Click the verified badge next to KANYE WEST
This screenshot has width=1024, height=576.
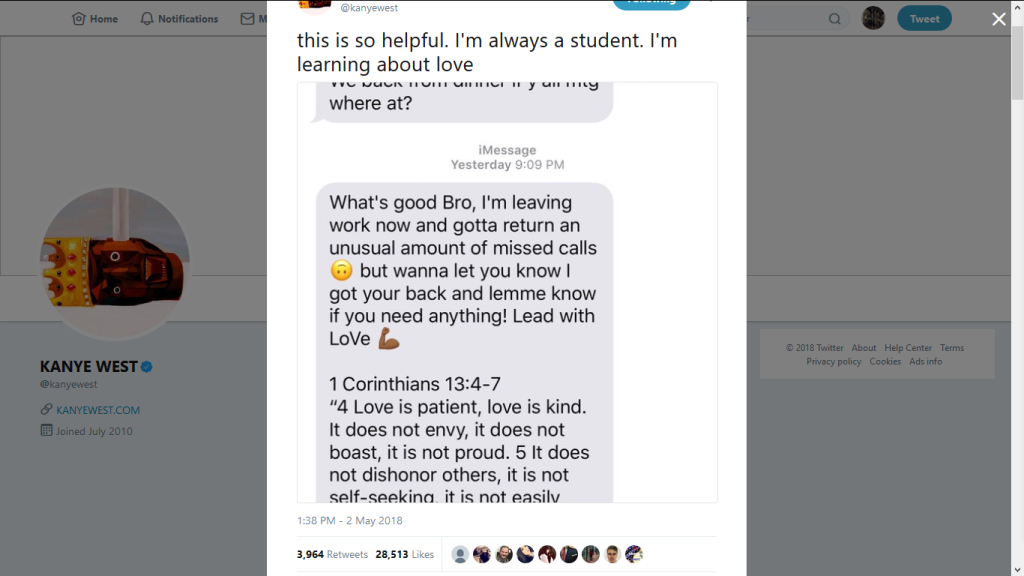coord(147,367)
